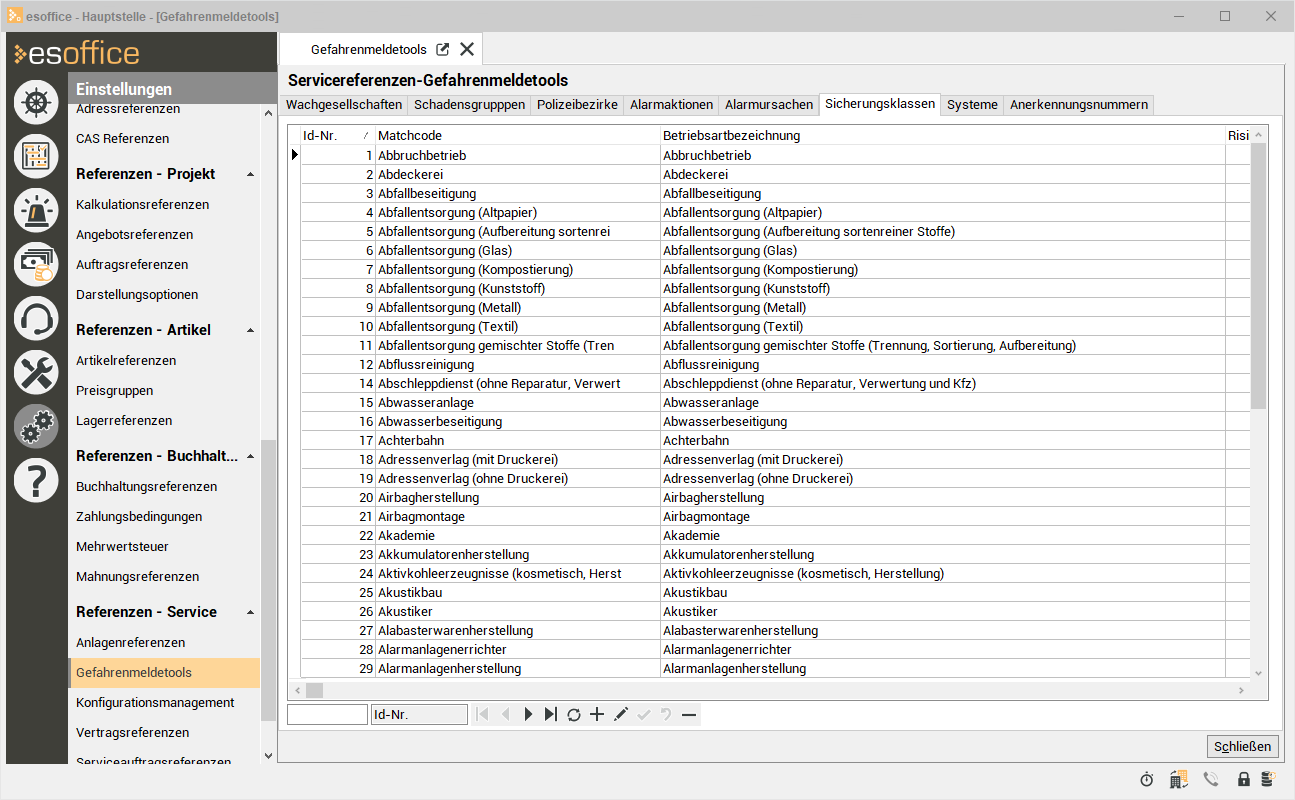Image resolution: width=1295 pixels, height=800 pixels.
Task: Select the Matchcode cell 'Achterbahn'
Action: [x=518, y=440]
